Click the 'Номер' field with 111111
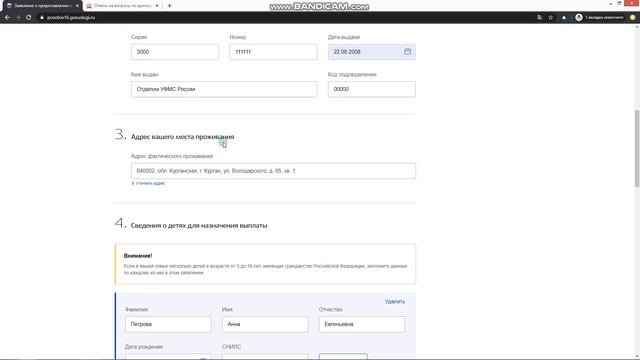The image size is (640, 360). coord(273,52)
